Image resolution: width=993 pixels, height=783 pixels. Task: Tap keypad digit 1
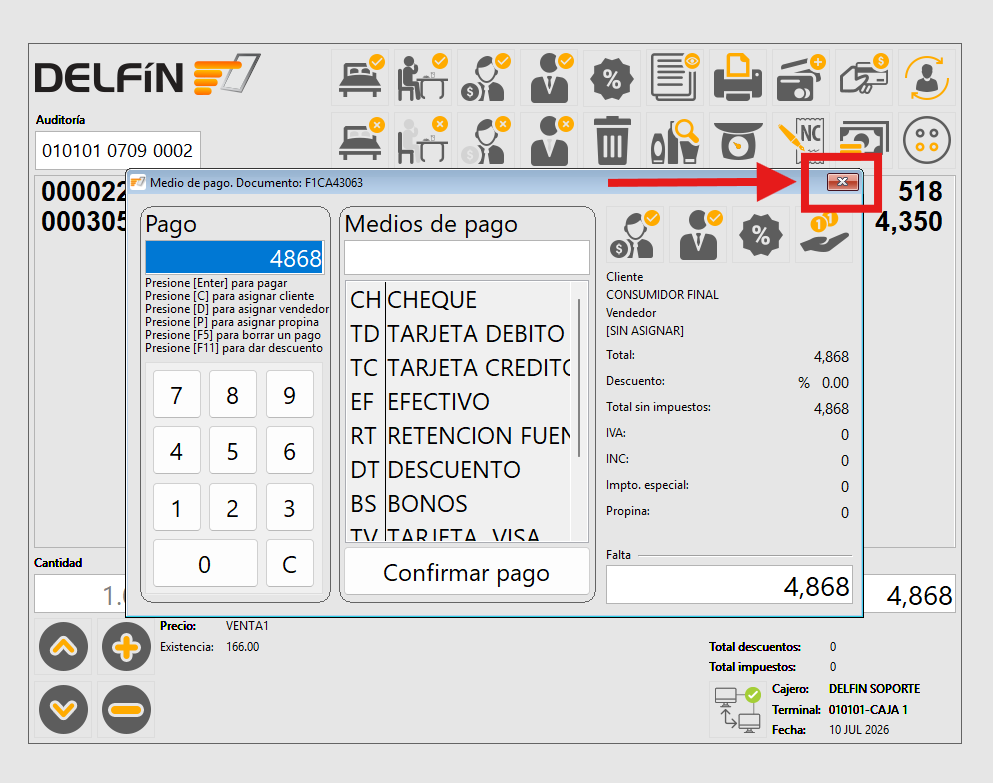pos(177,507)
